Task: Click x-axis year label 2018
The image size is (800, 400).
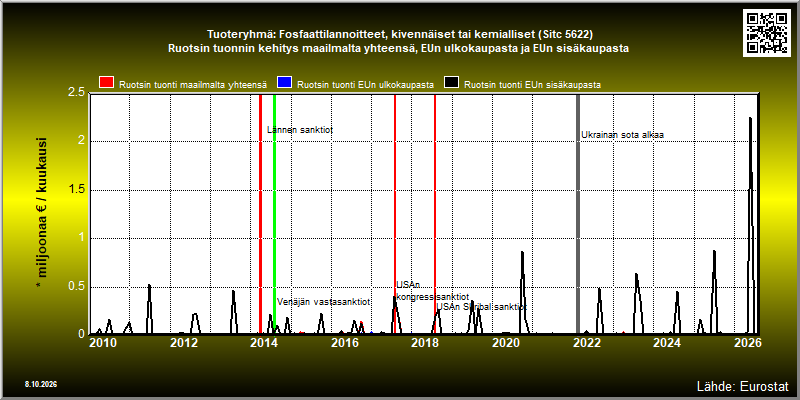Action: pos(425,343)
